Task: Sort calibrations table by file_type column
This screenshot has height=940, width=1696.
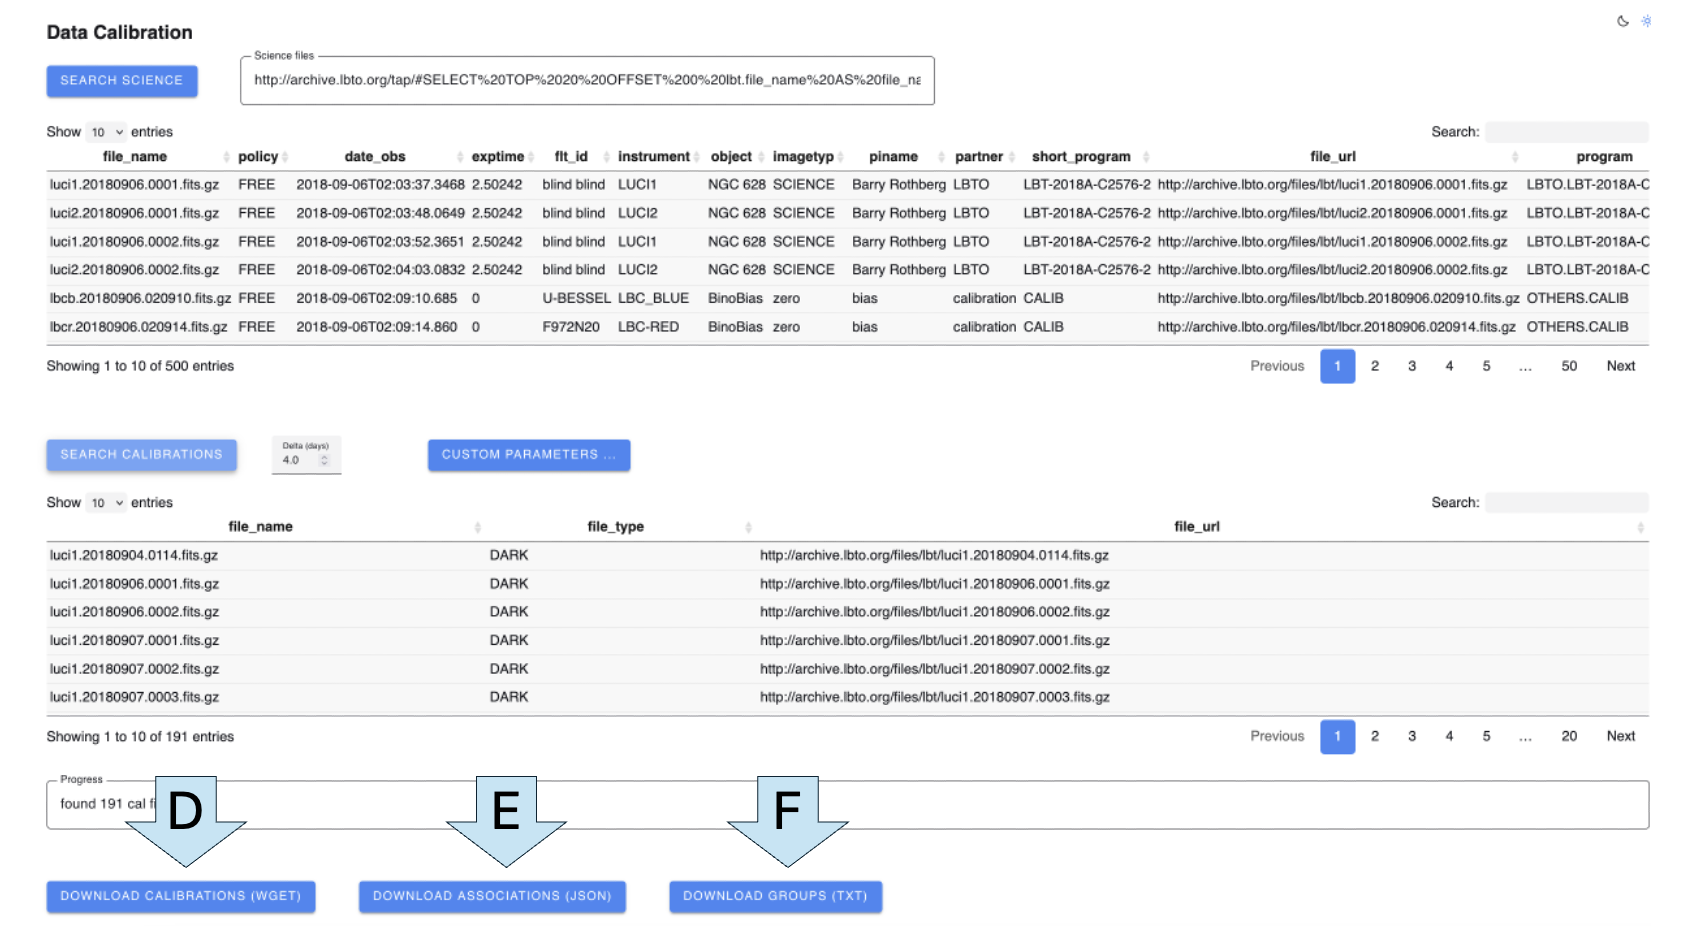Action: [x=615, y=527]
